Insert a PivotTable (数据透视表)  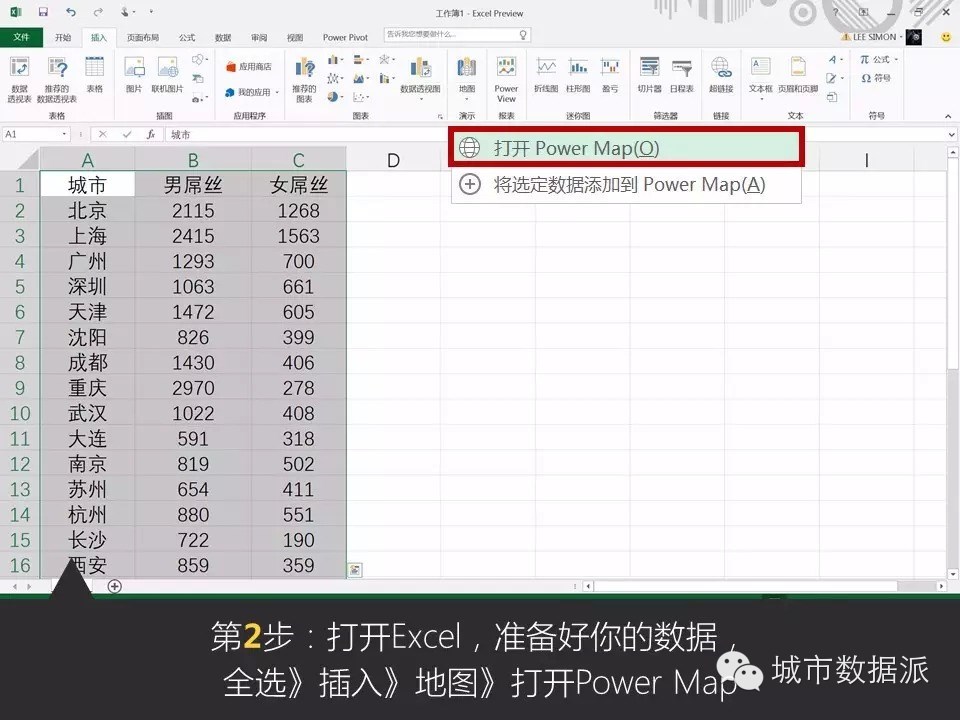[x=19, y=79]
